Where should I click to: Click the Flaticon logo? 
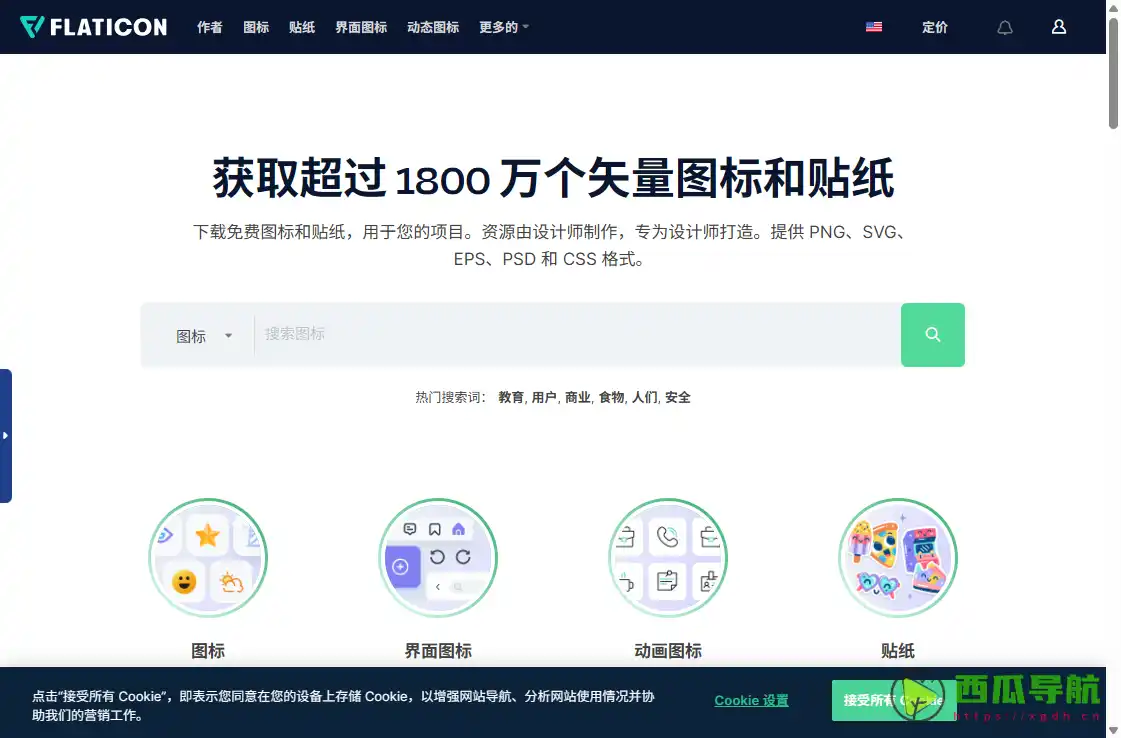click(93, 27)
